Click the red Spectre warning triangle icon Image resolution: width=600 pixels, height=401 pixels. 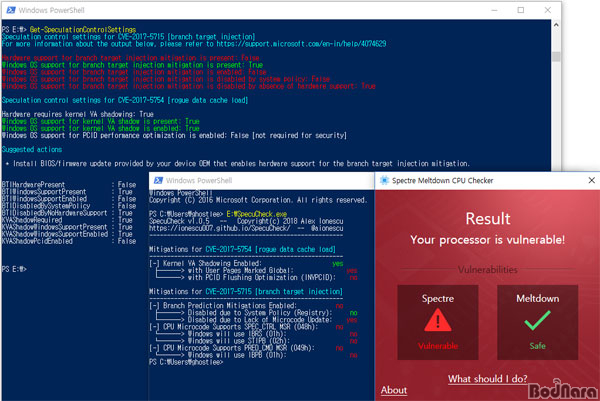pyautogui.click(x=438, y=320)
